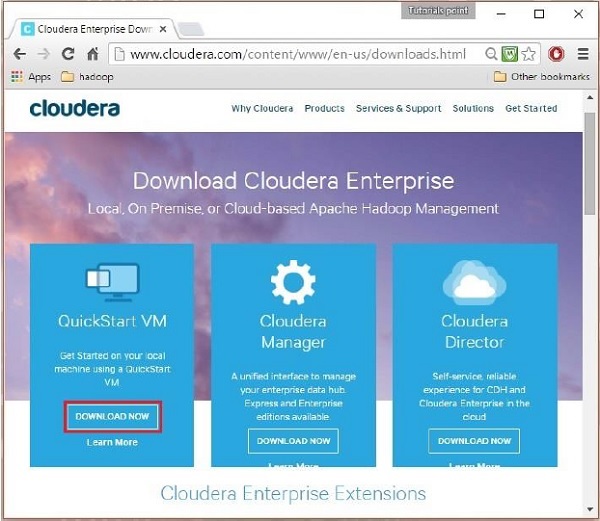
Task: Click the Cloudera Manager gear icon
Action: 293,280
